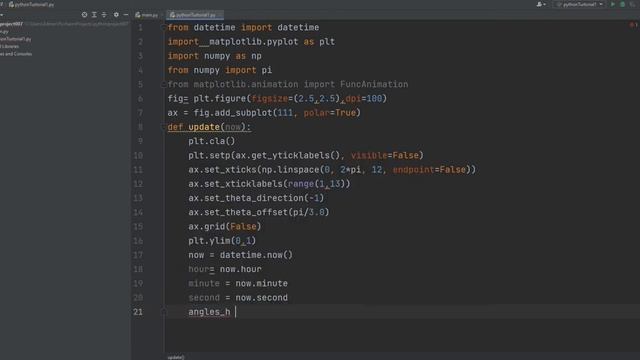Click on the text 'angles_h' in line 21
Viewport: 640px width, 360px height.
pos(209,312)
